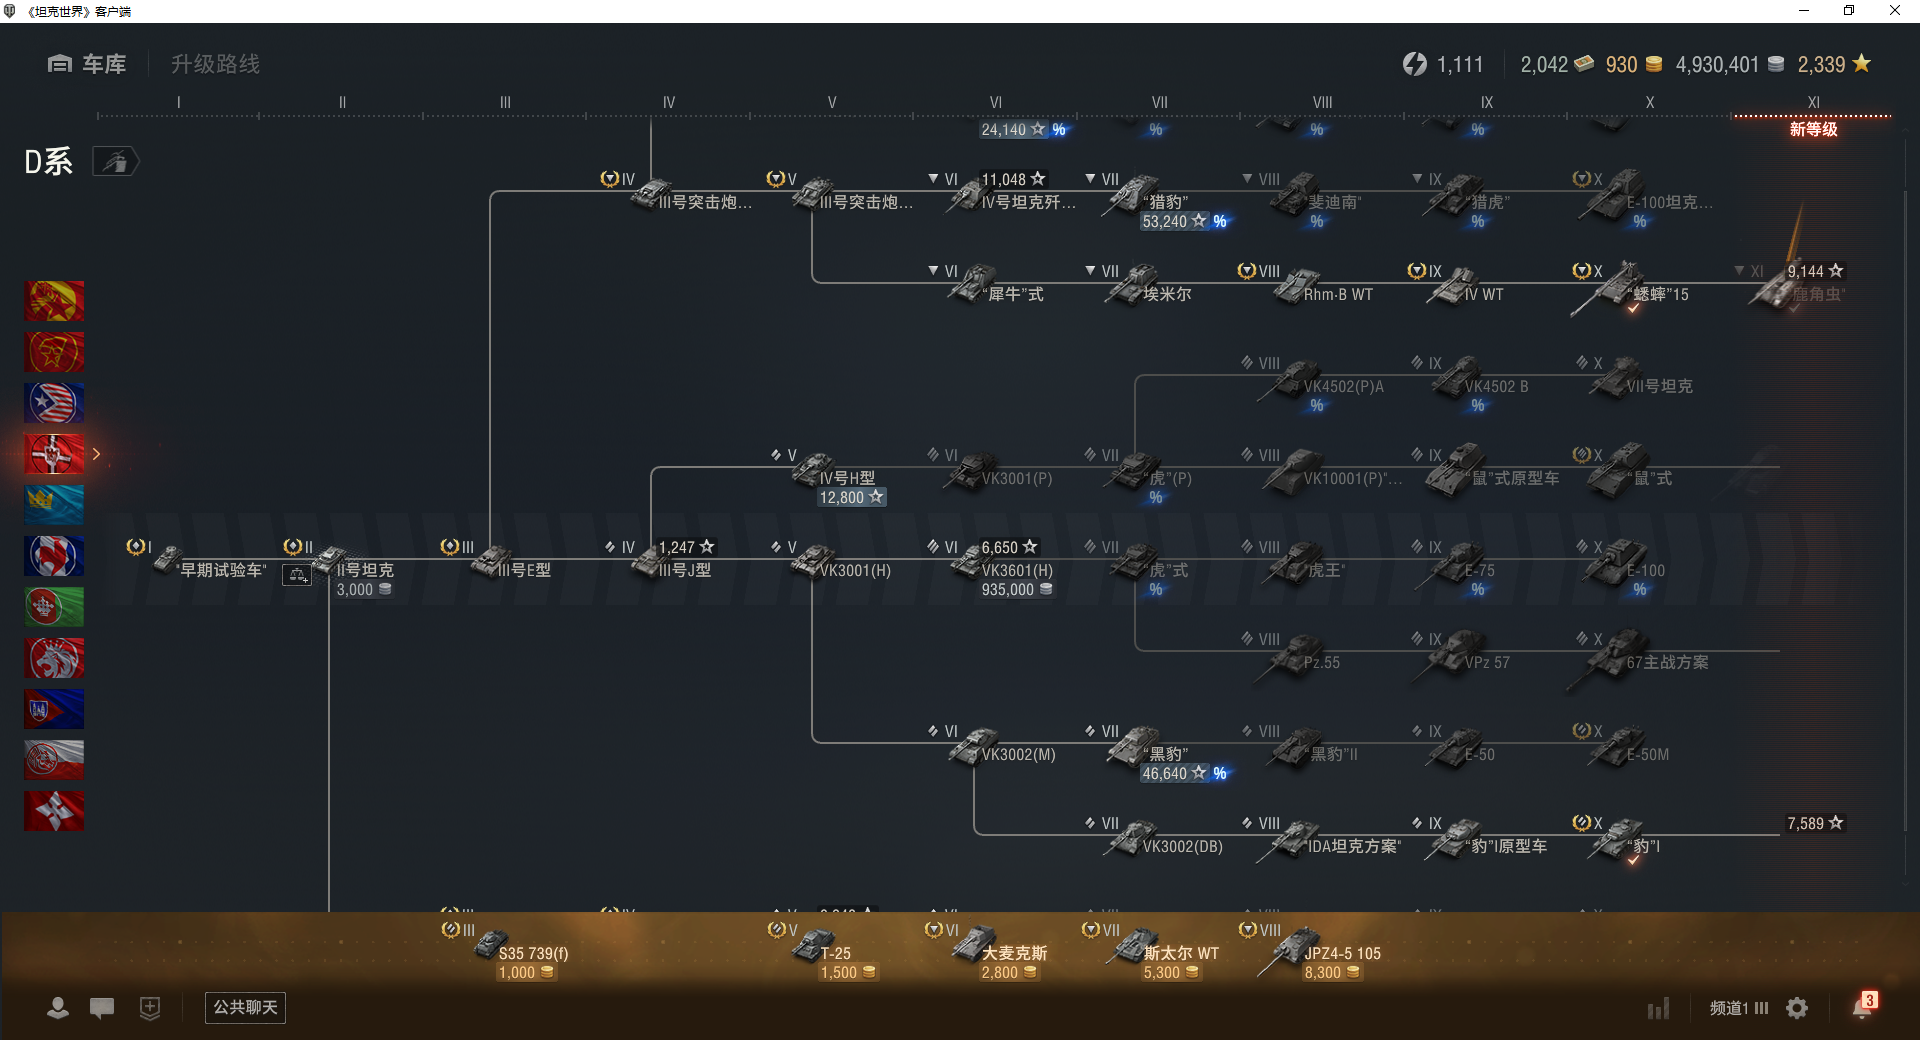Open the chat messages icon
Image resolution: width=1920 pixels, height=1040 pixels.
(102, 1008)
